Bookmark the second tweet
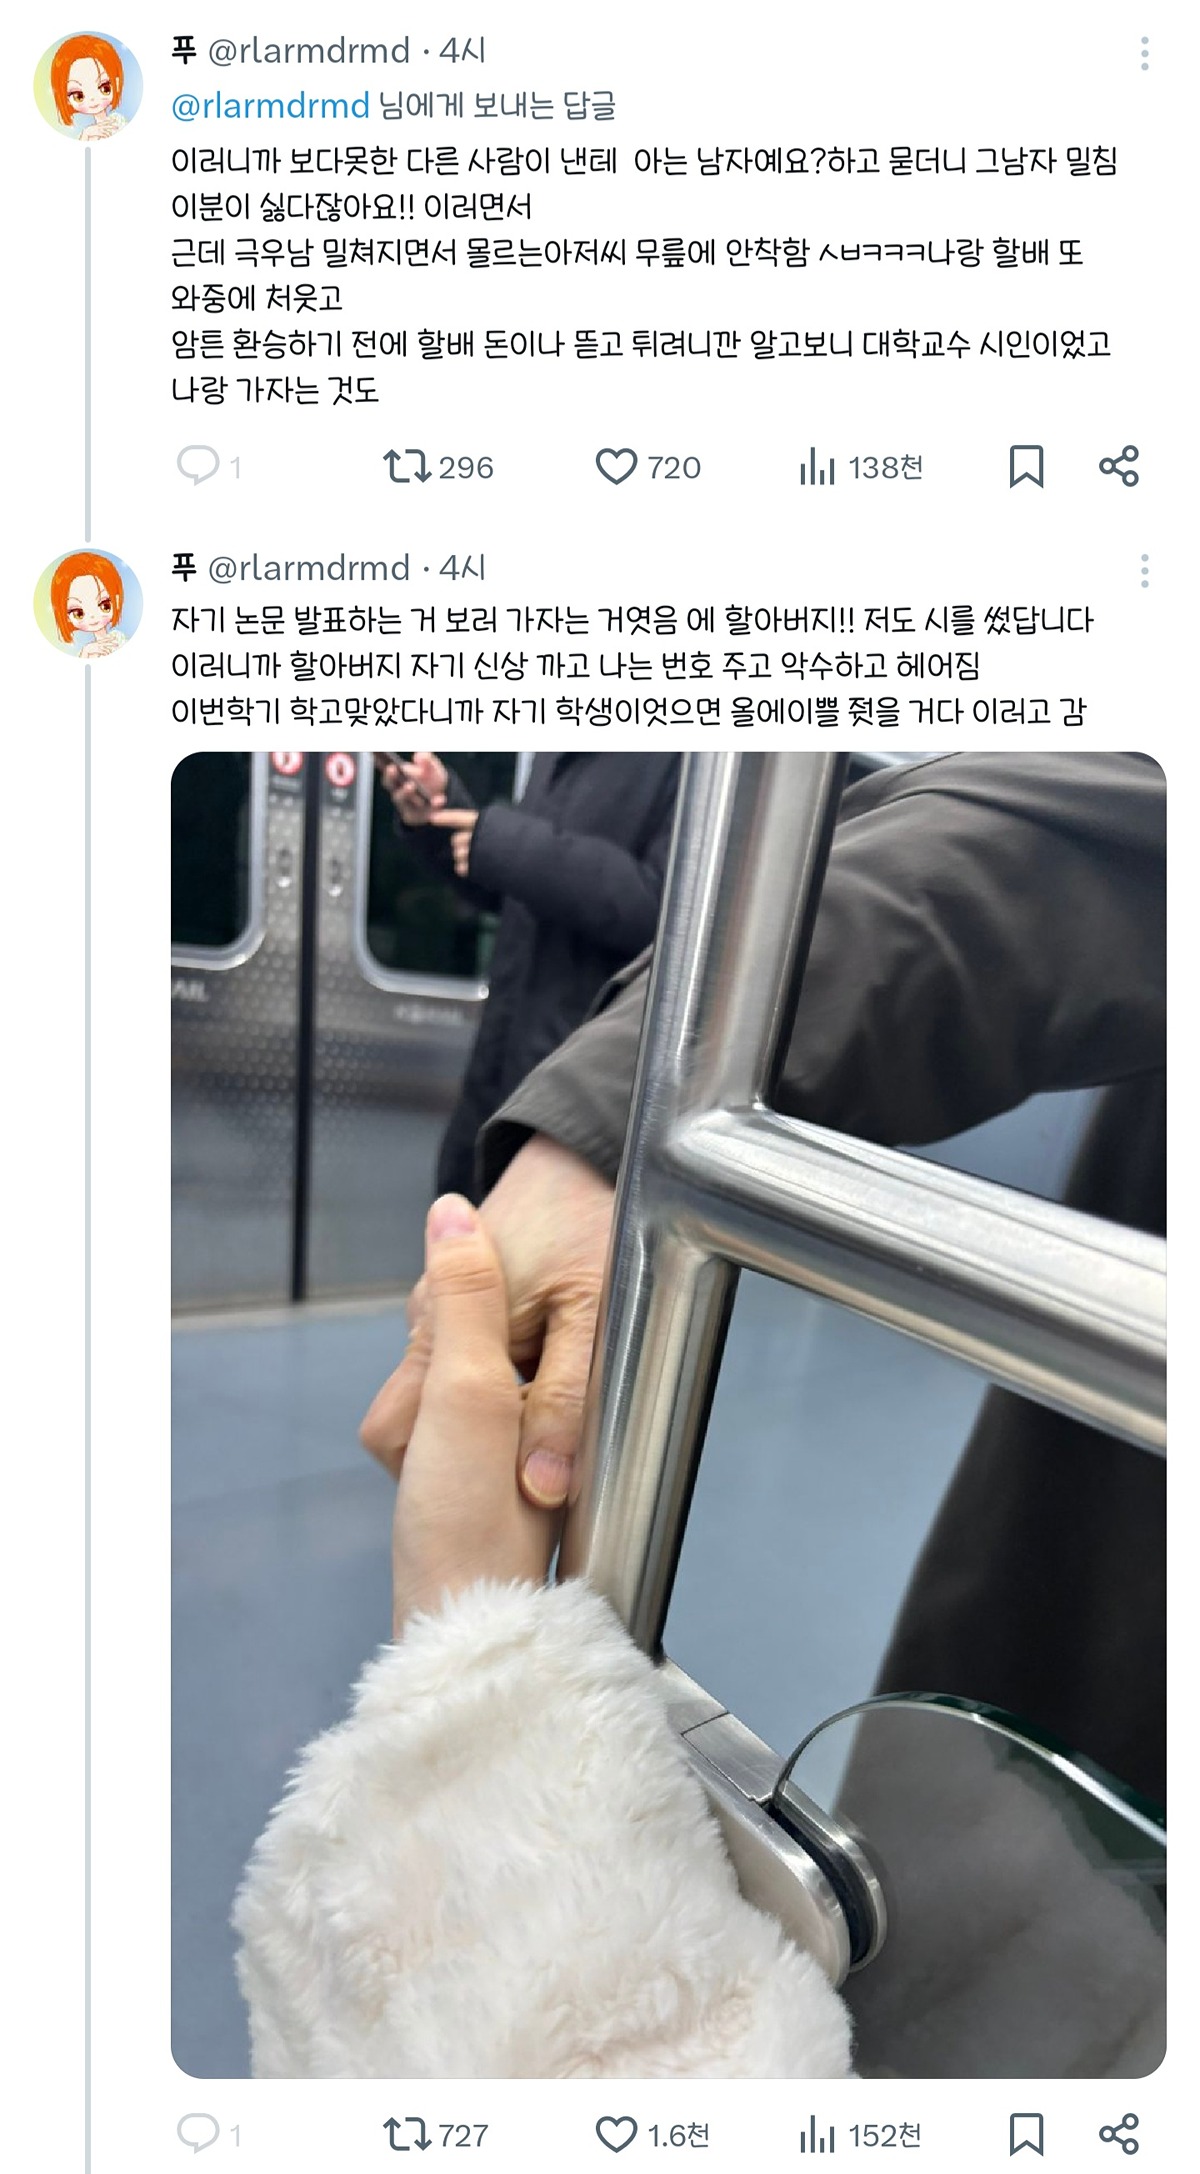Screen dimensions: 1200x2174 [1026, 2135]
